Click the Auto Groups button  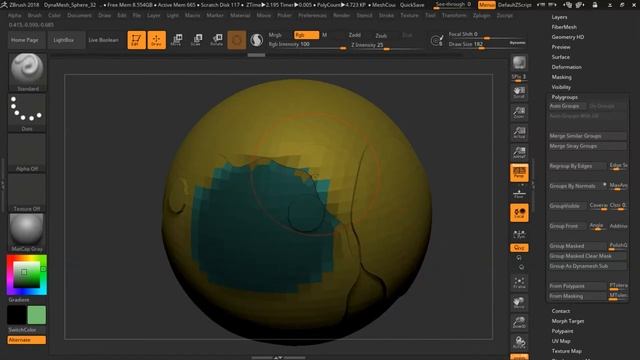point(567,106)
